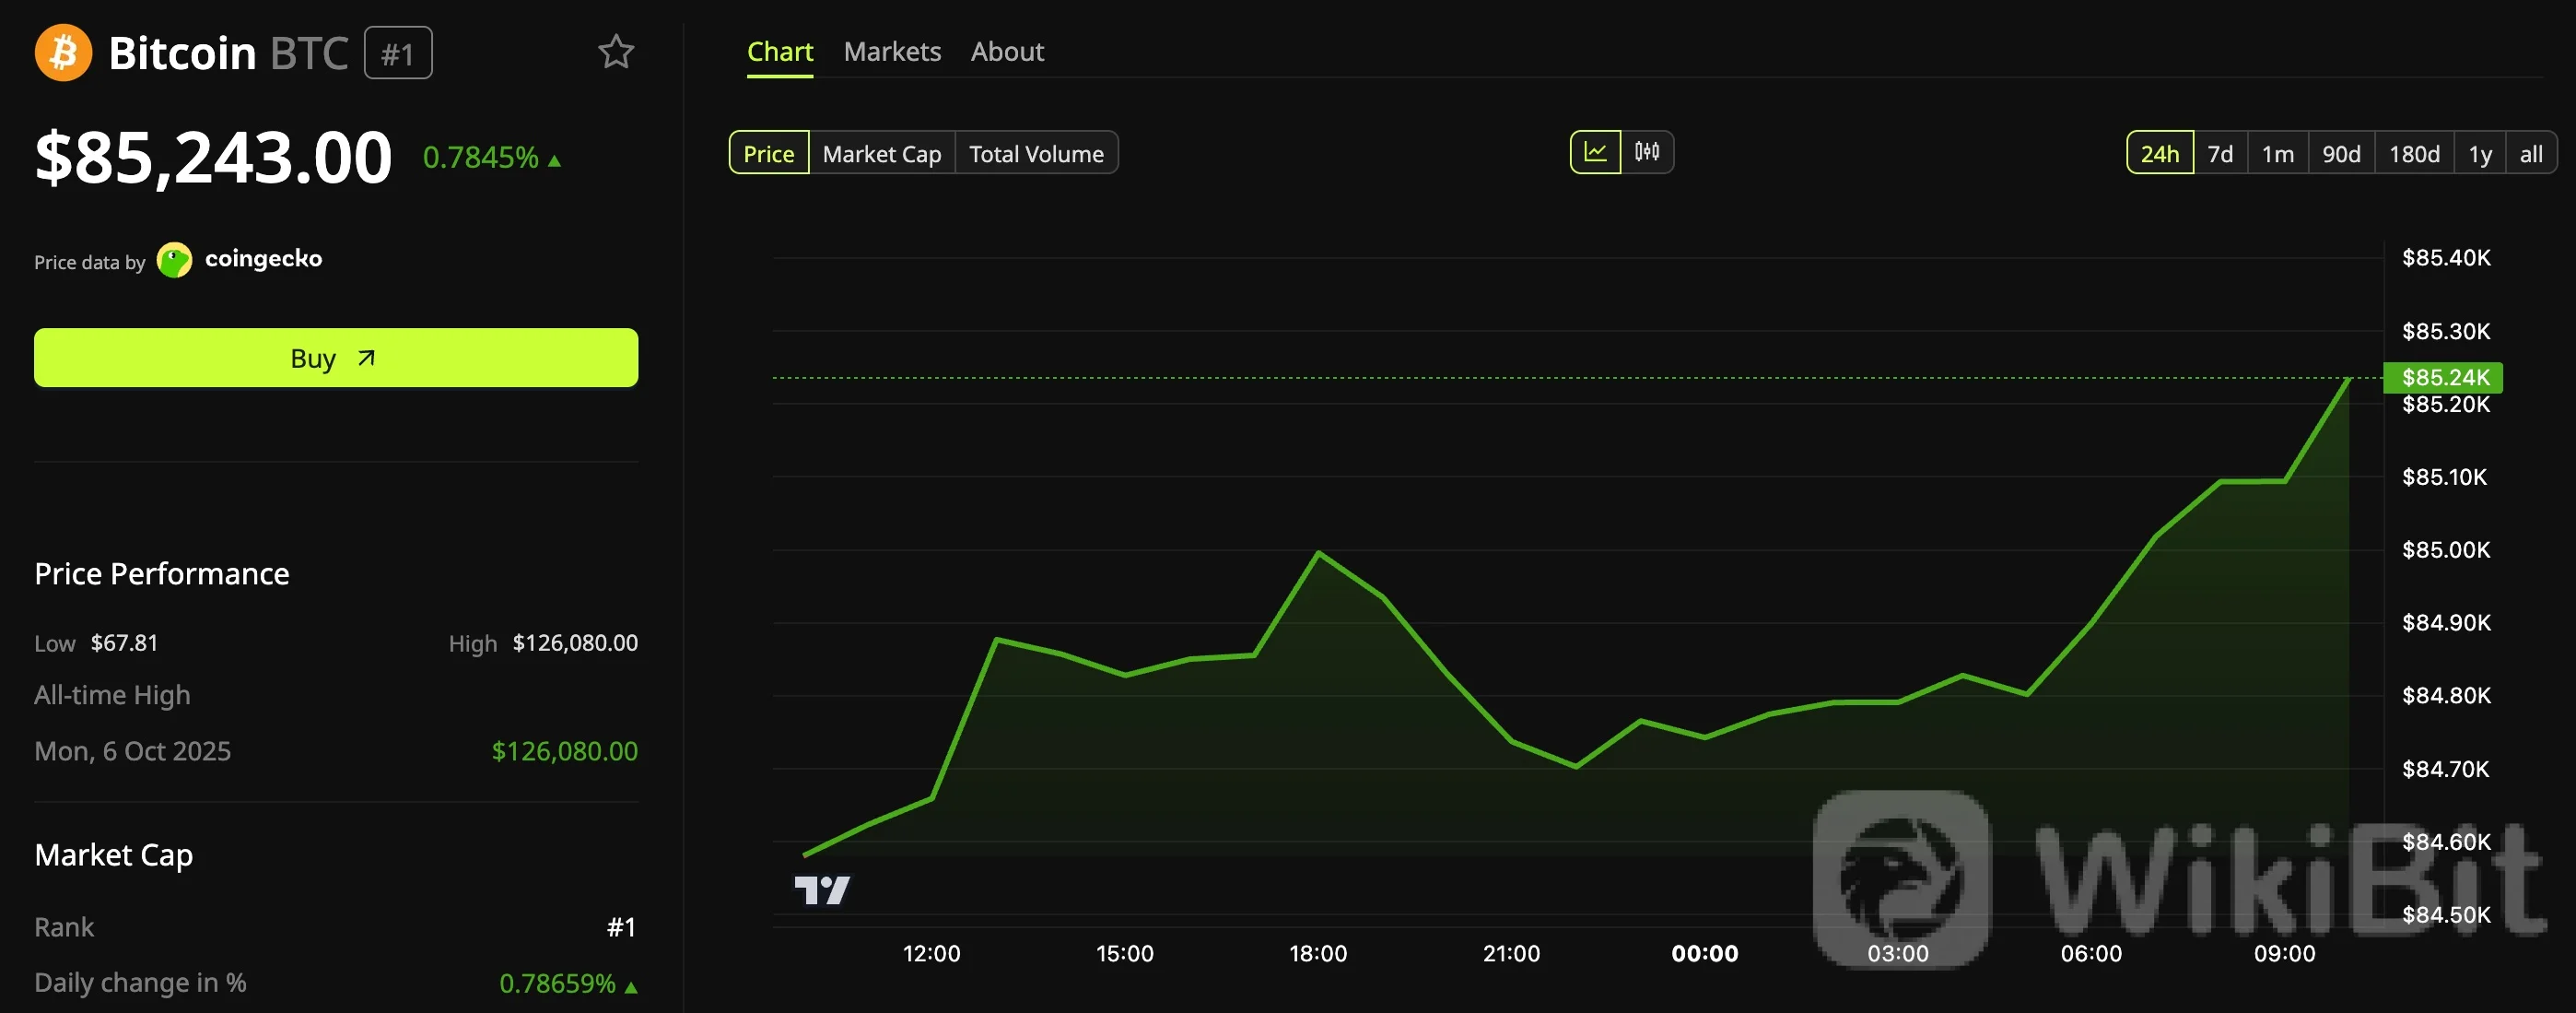Select the Market Cap data toggle
The image size is (2576, 1013).
click(x=882, y=153)
